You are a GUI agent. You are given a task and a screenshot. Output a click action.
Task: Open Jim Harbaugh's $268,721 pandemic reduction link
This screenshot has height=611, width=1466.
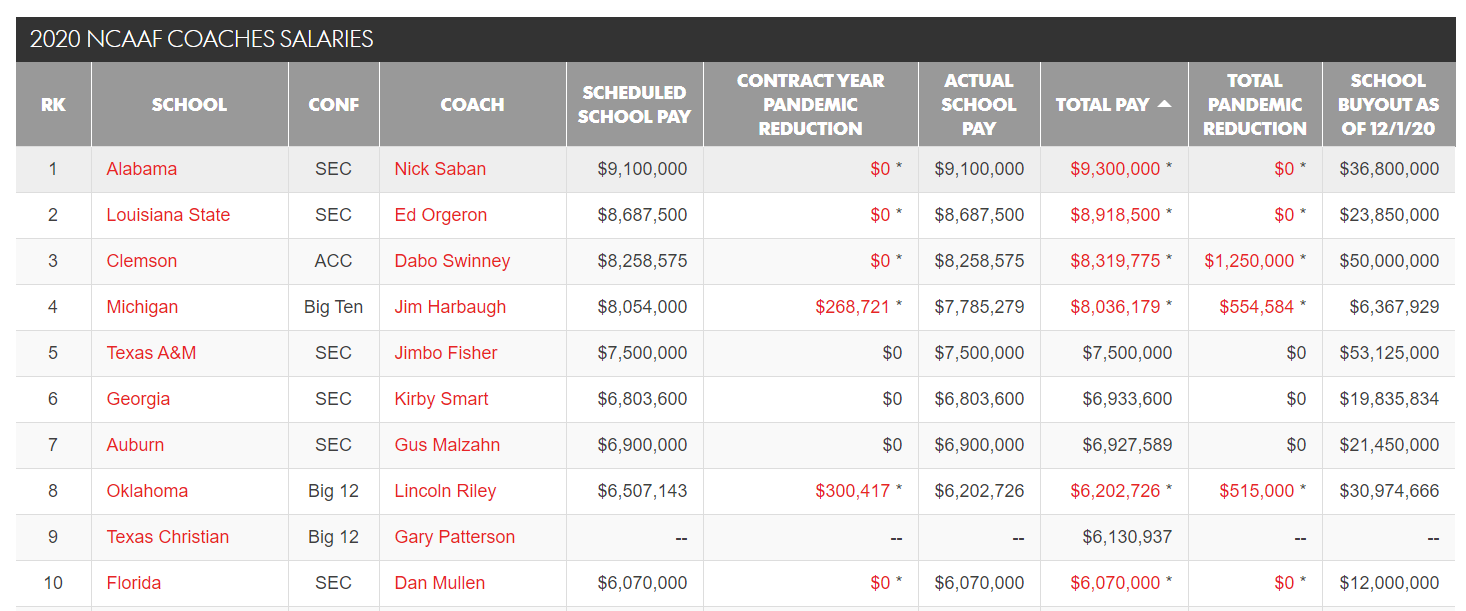point(852,307)
